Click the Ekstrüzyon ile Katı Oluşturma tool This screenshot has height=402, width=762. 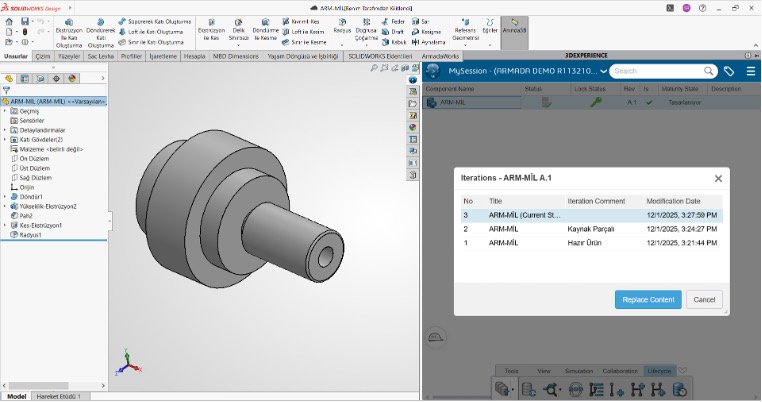(69, 29)
